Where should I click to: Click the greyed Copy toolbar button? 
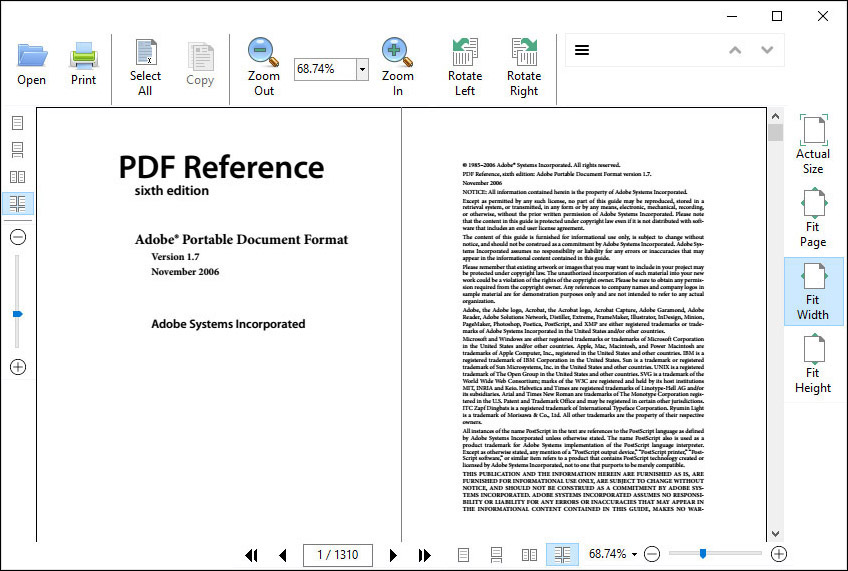coord(200,64)
